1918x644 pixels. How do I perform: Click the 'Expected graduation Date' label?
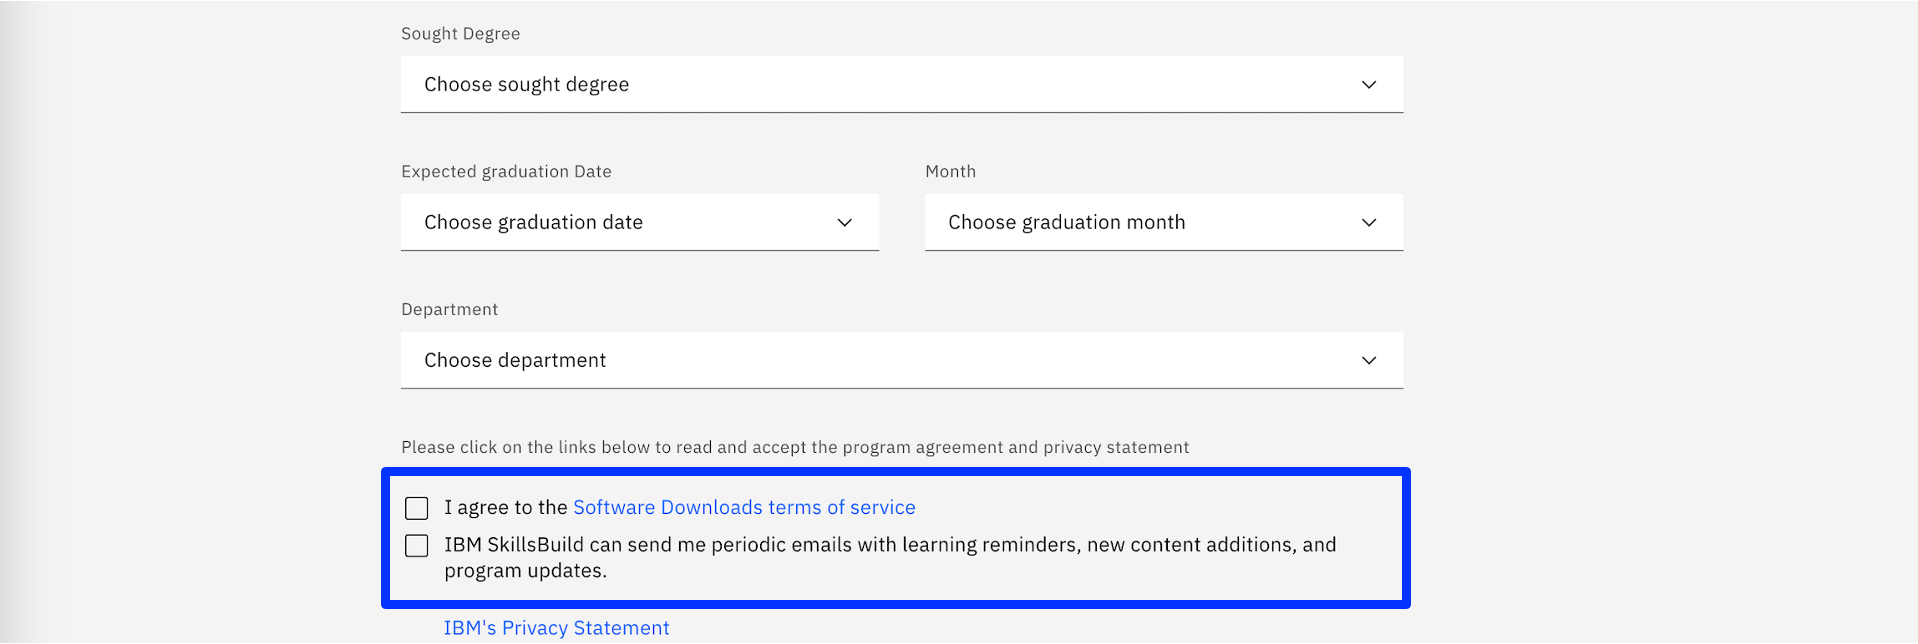[506, 172]
